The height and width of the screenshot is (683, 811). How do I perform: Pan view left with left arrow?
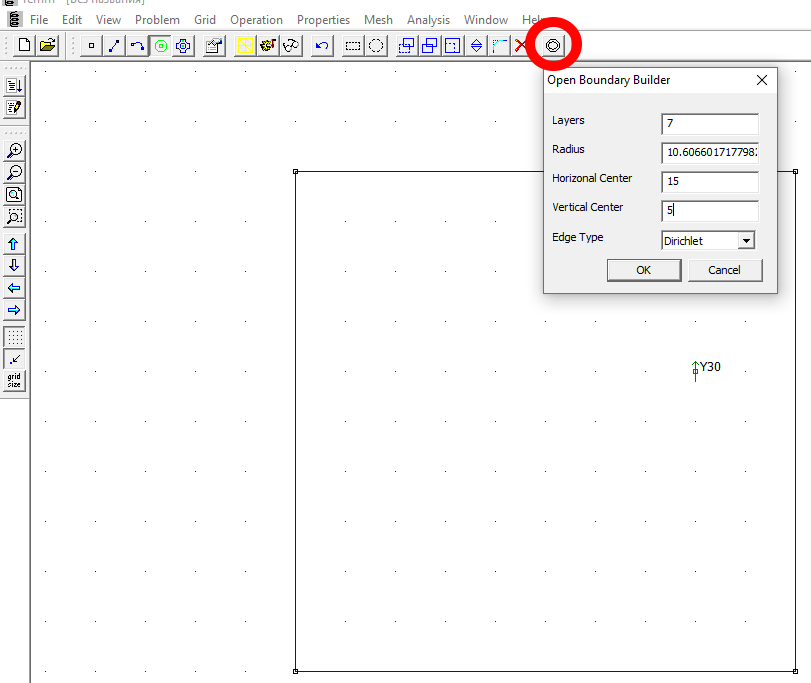[14, 288]
